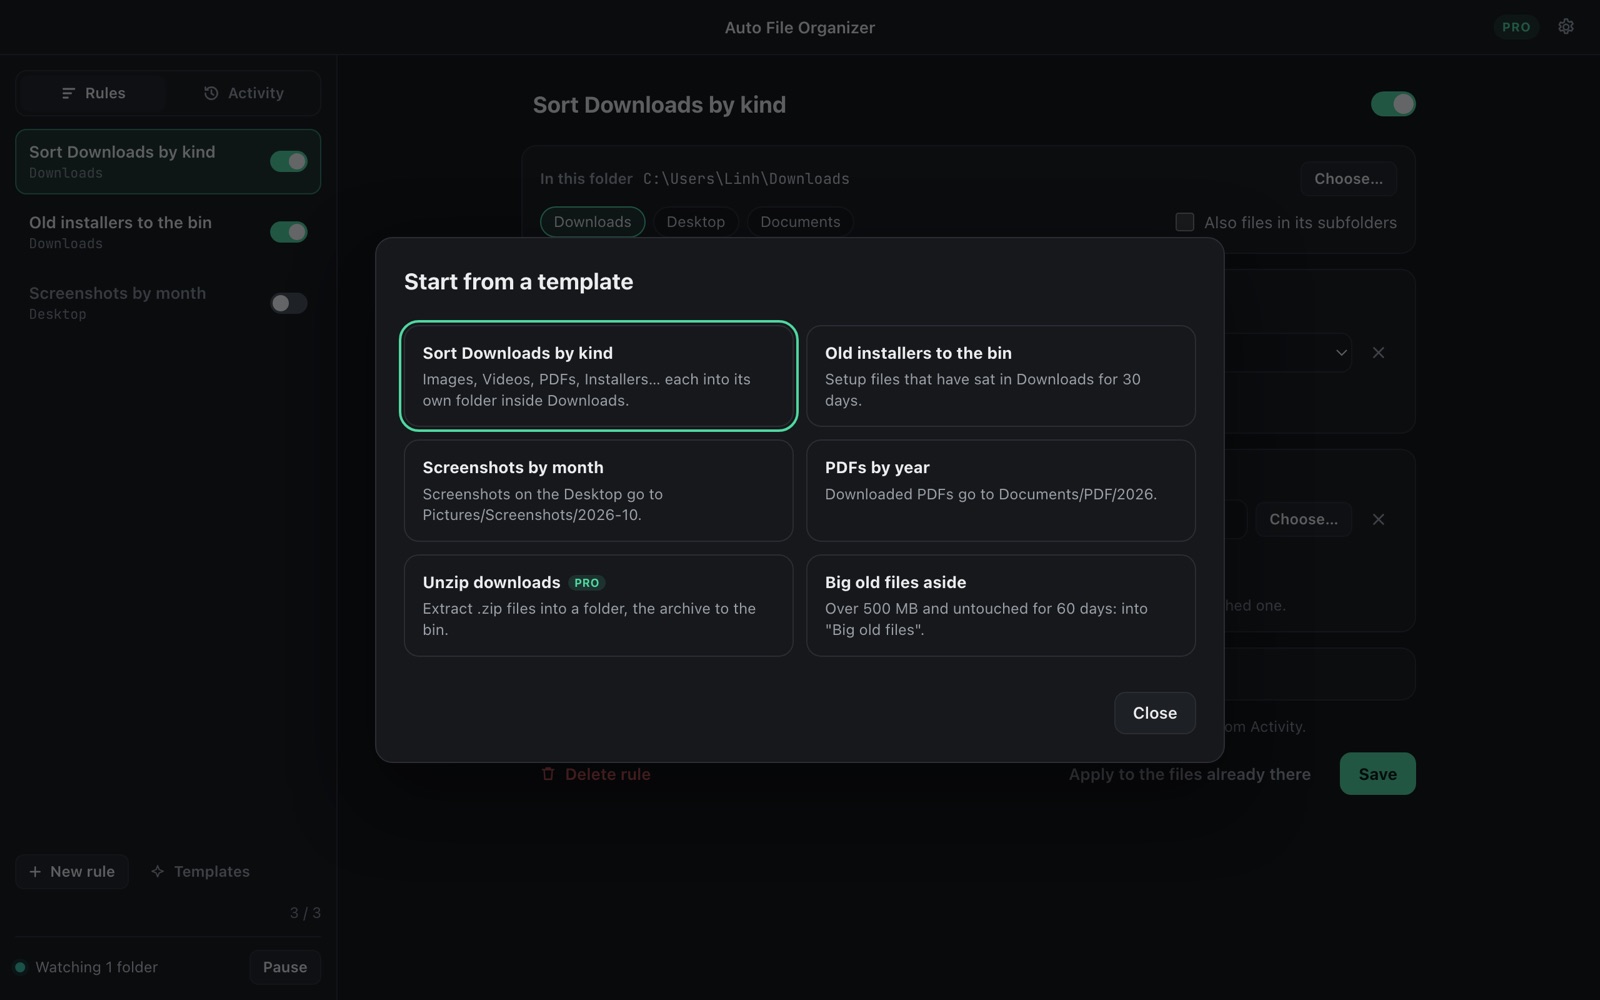Open settings gear icon
The image size is (1600, 1000).
tap(1566, 27)
